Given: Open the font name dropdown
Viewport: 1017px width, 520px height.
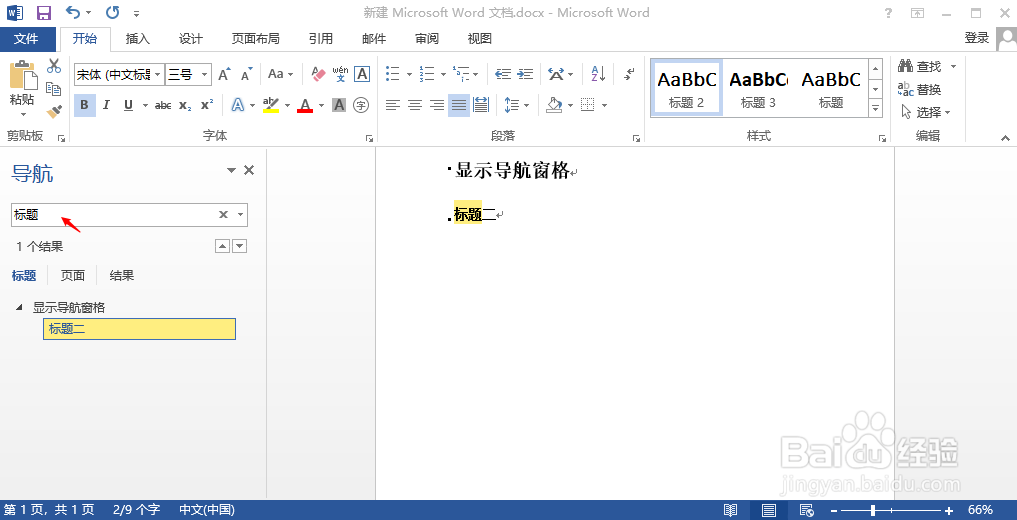Looking at the screenshot, I should pyautogui.click(x=158, y=75).
